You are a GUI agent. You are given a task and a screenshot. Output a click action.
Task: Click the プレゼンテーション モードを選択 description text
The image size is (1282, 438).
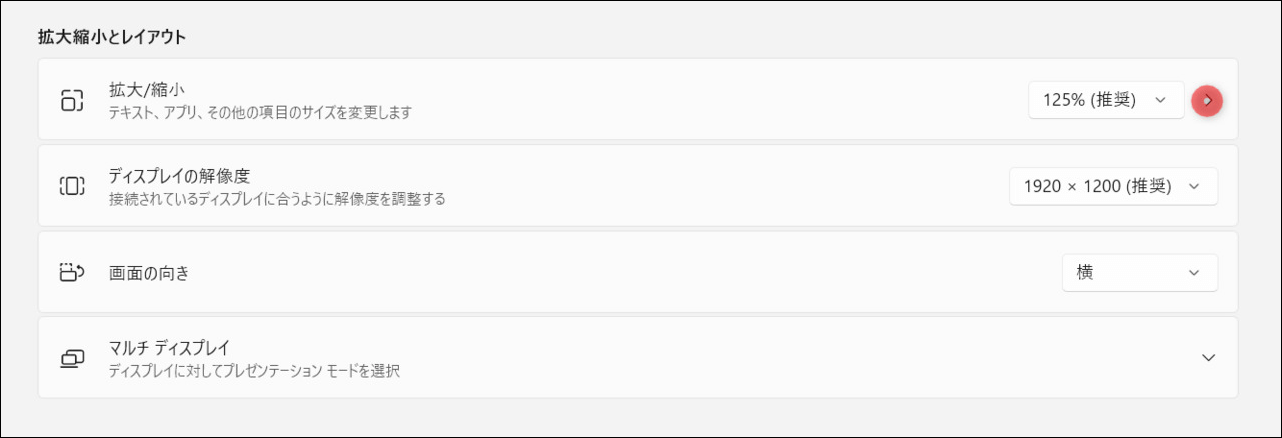(x=254, y=370)
